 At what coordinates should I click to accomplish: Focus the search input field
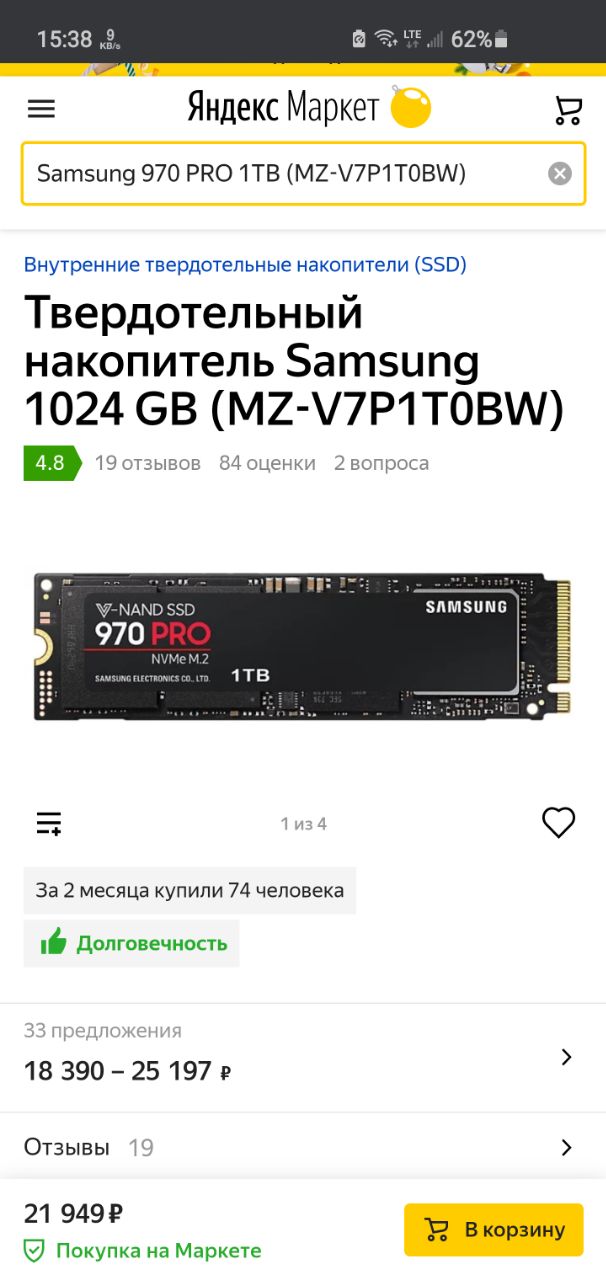pos(284,174)
